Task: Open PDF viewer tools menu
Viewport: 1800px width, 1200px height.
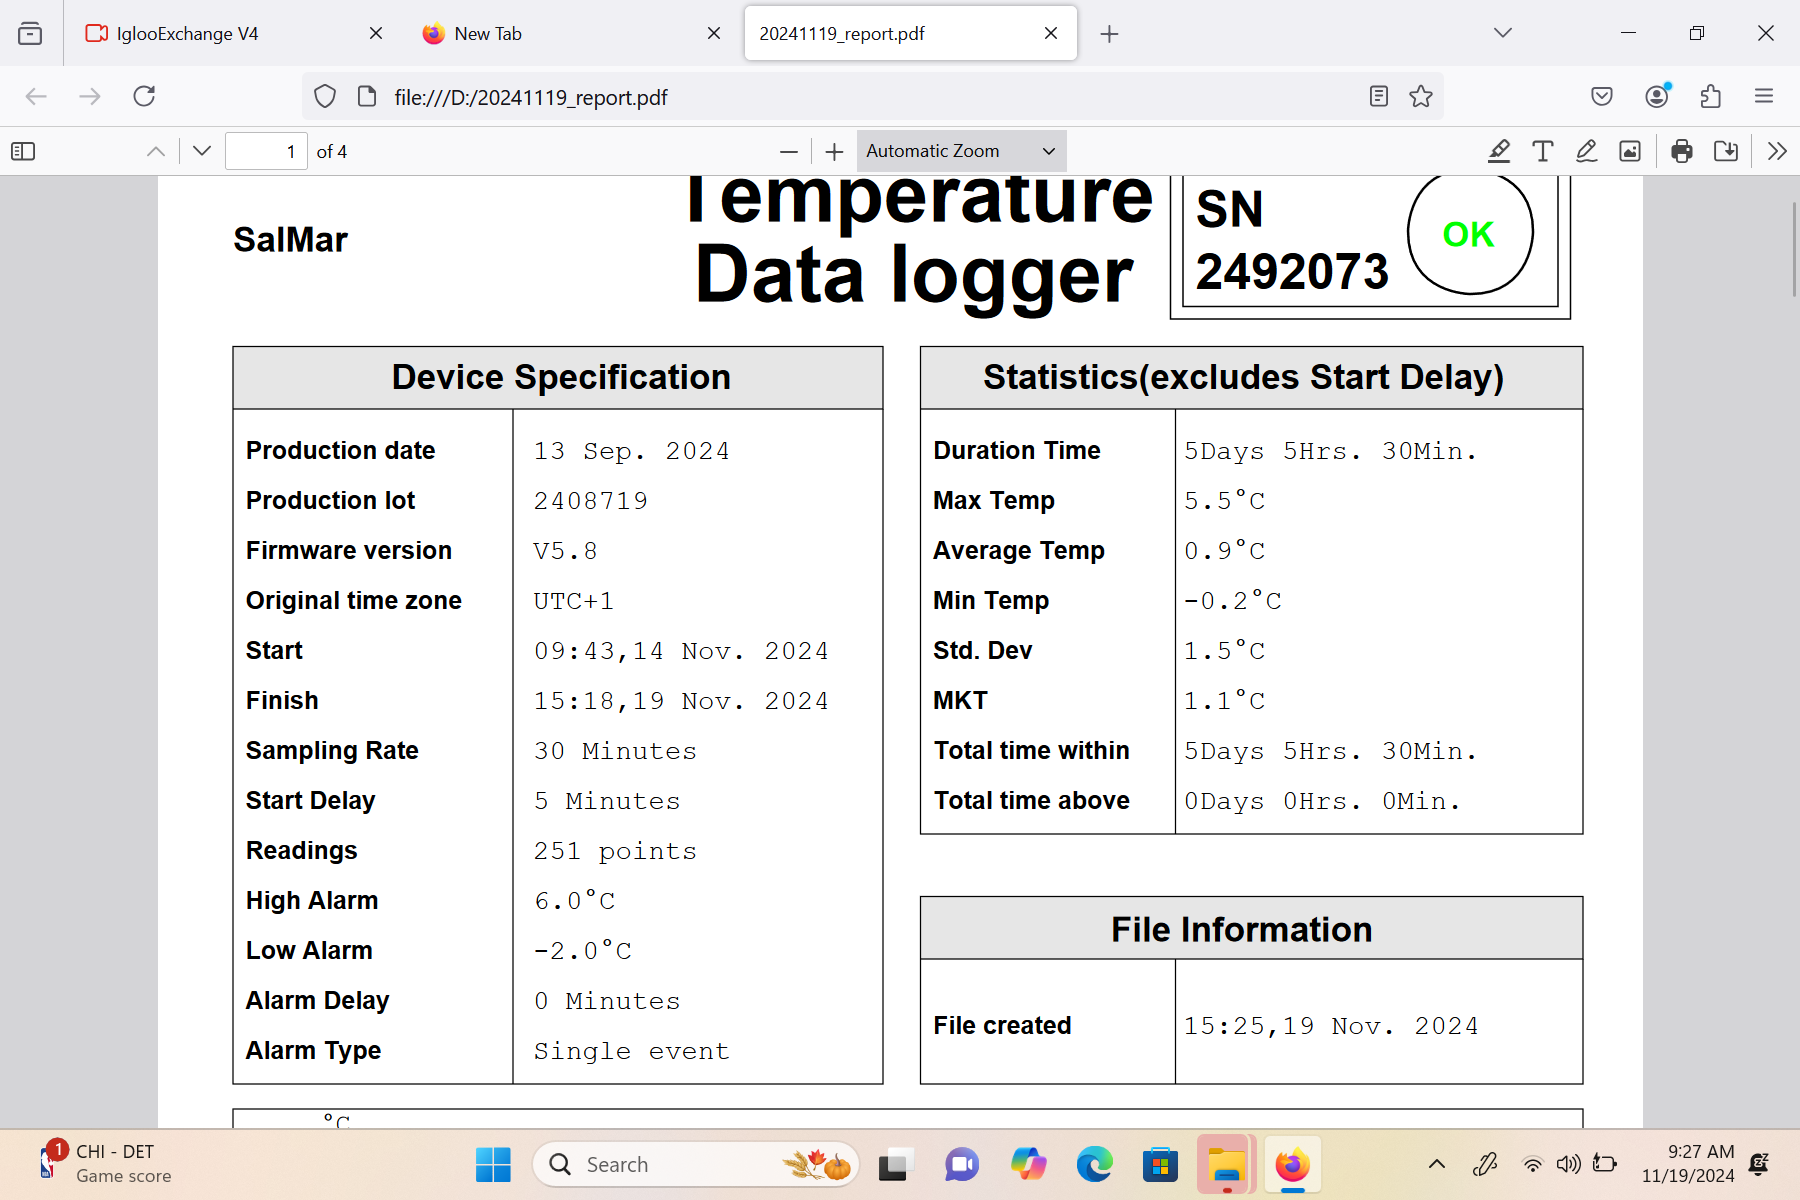Action: 1777,151
